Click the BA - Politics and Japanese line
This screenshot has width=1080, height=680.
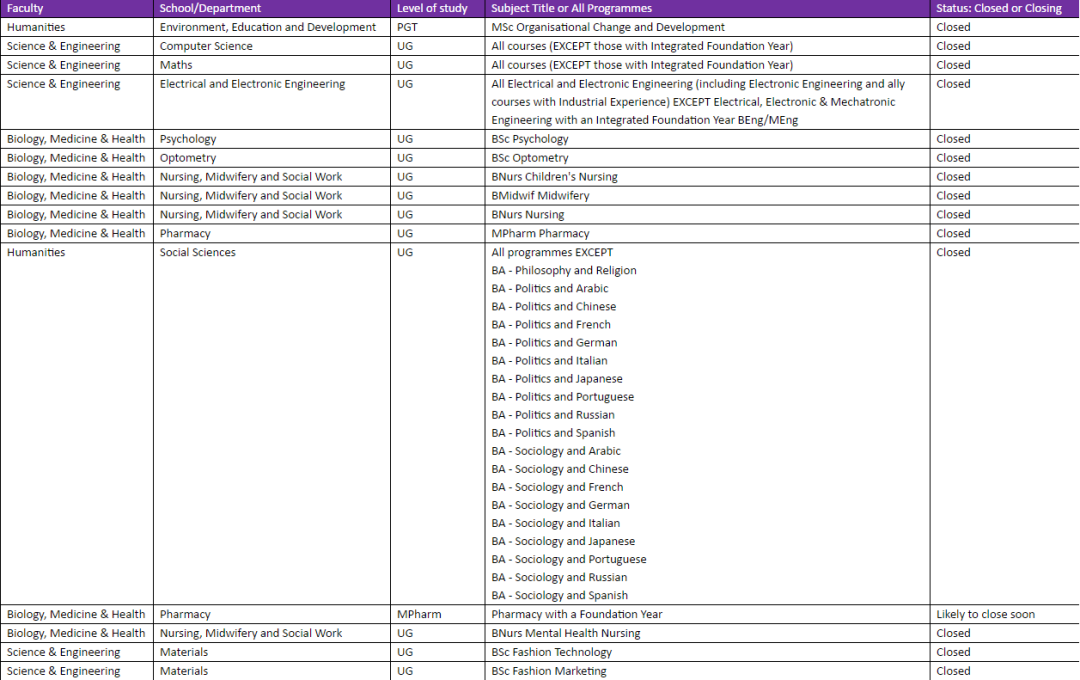pyautogui.click(x=557, y=379)
